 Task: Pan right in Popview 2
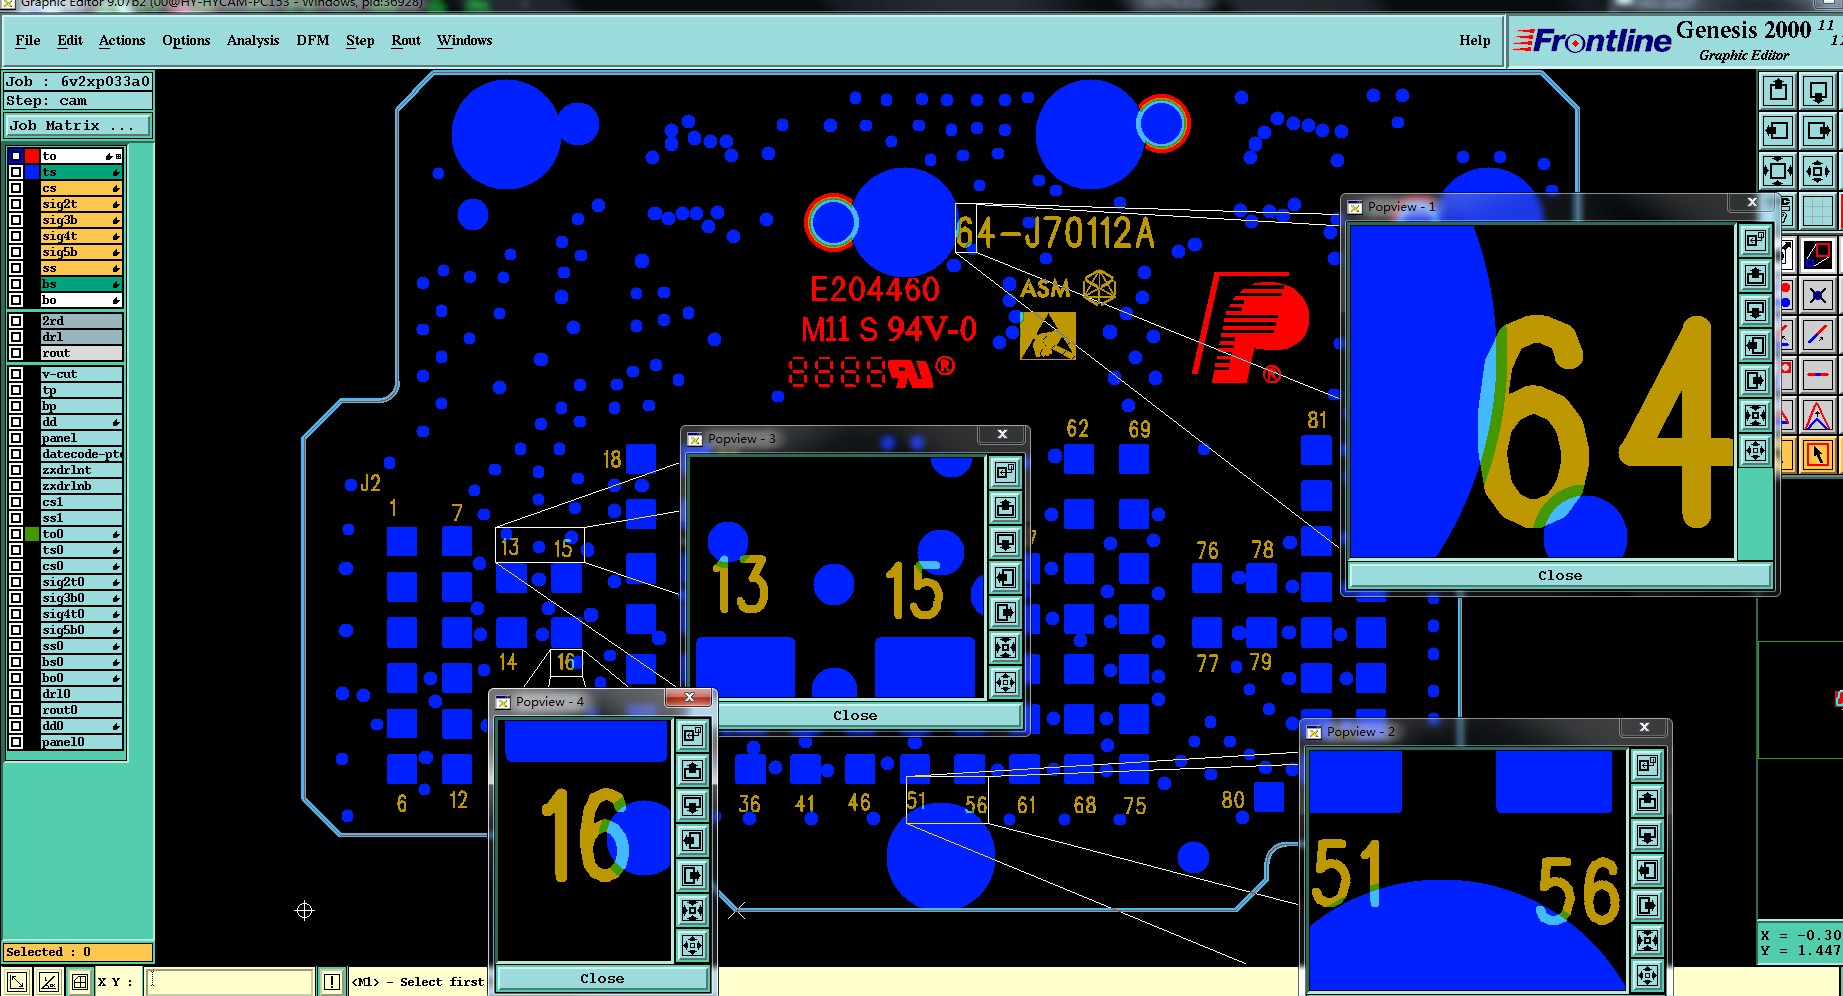(x=1647, y=905)
